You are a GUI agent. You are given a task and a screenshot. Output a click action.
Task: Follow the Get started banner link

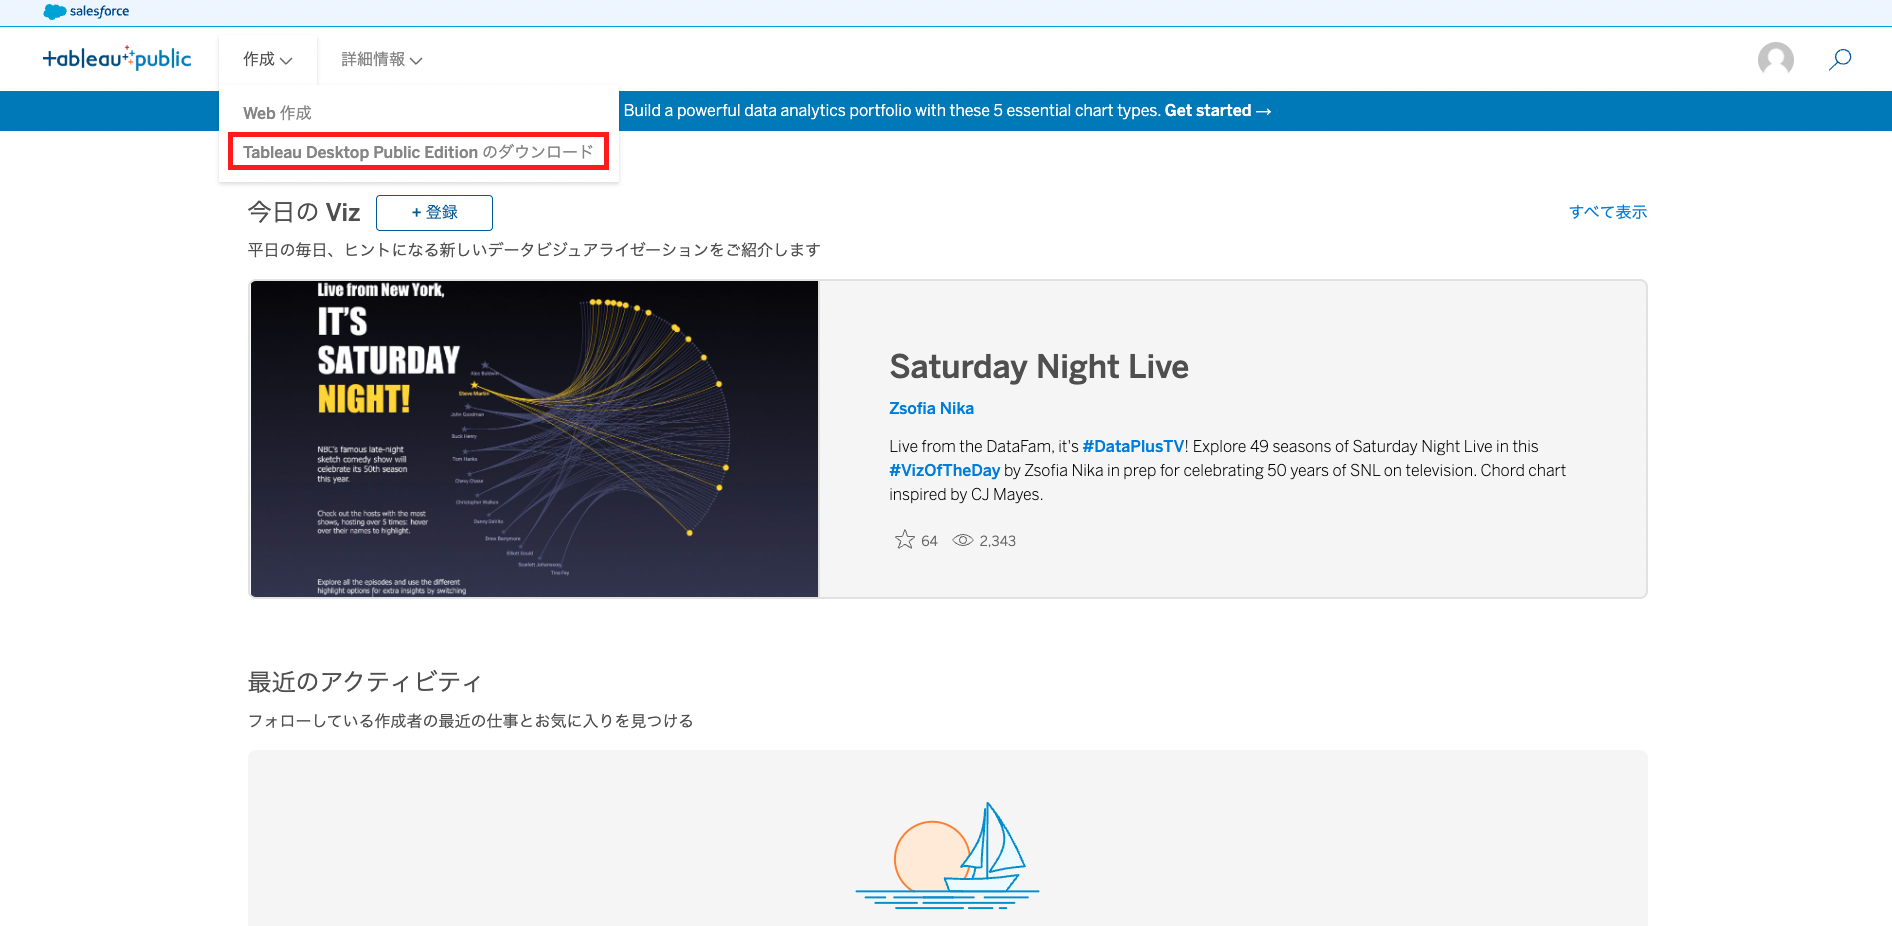pos(1217,111)
